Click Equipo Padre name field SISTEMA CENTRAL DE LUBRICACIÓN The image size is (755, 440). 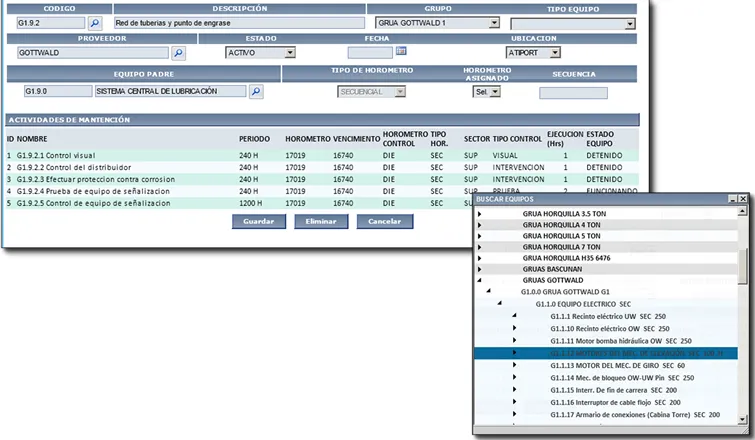pyautogui.click(x=170, y=91)
